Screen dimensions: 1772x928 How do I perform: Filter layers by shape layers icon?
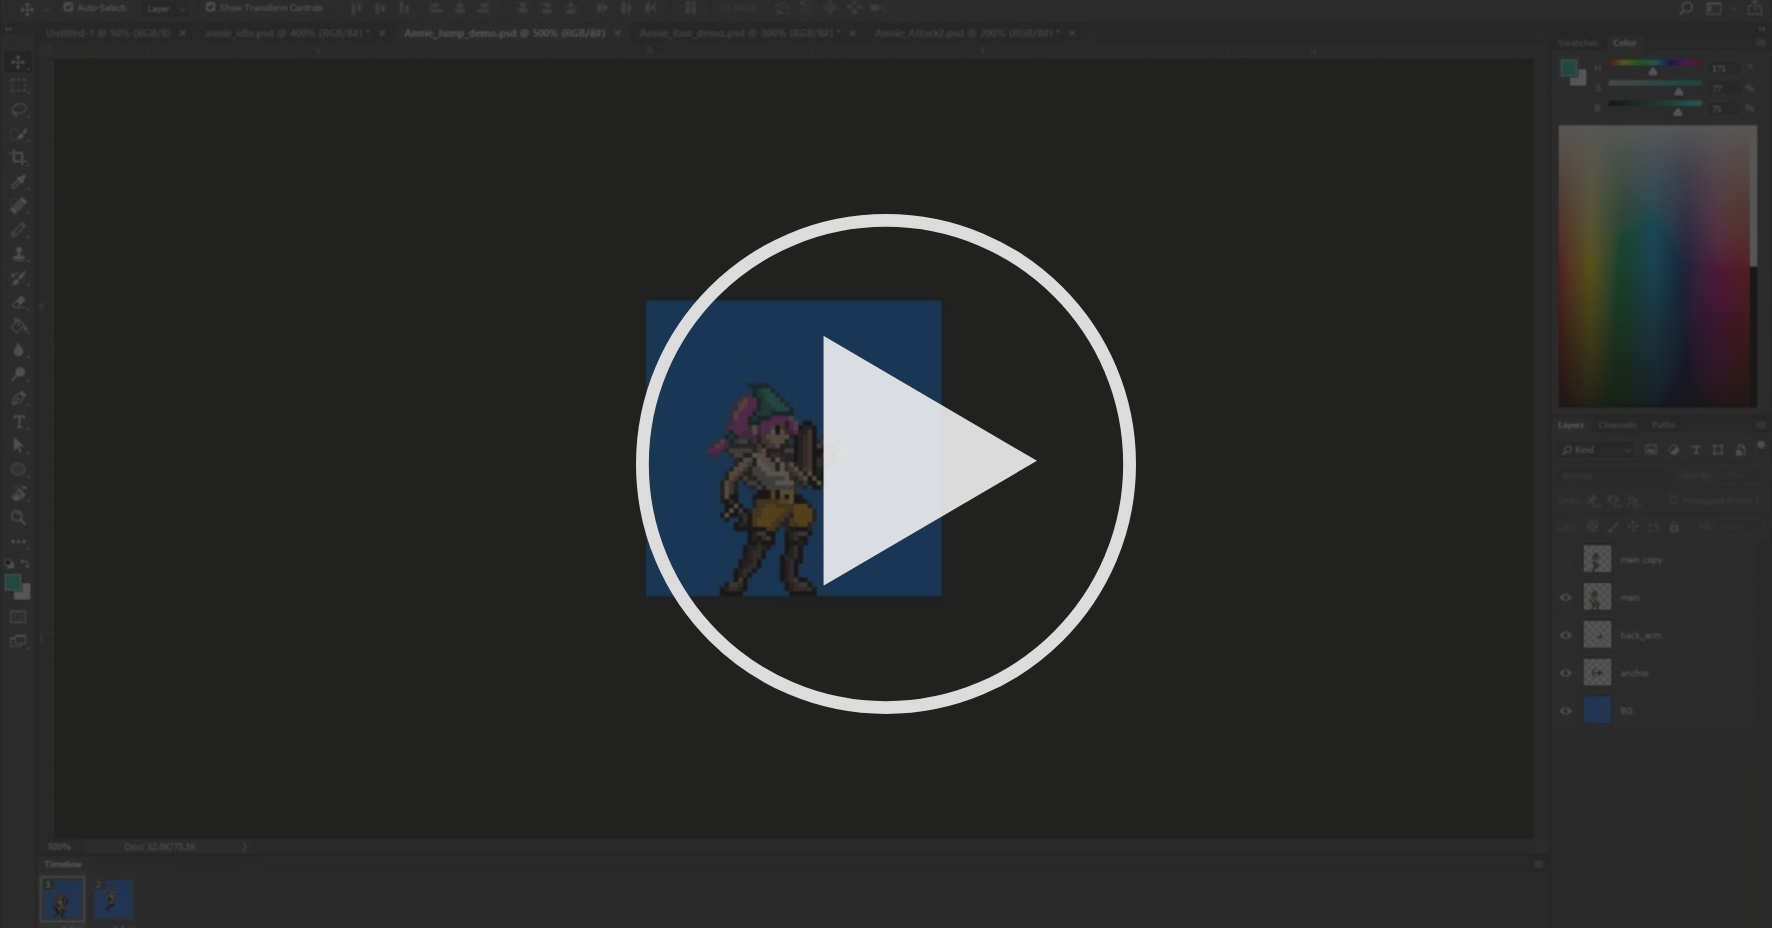pyautogui.click(x=1718, y=450)
